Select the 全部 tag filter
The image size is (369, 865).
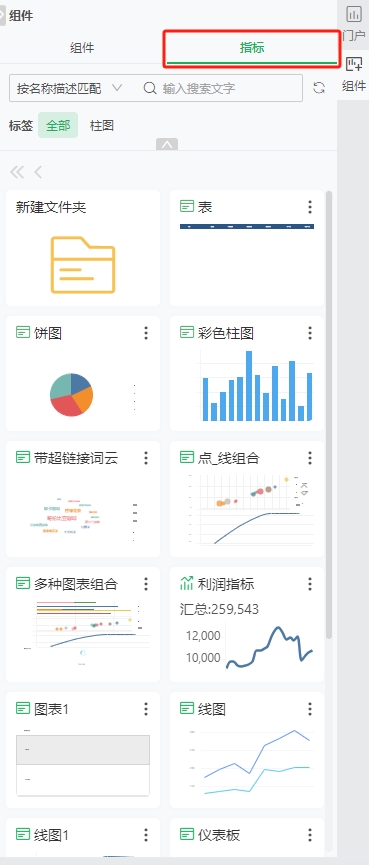tap(58, 125)
